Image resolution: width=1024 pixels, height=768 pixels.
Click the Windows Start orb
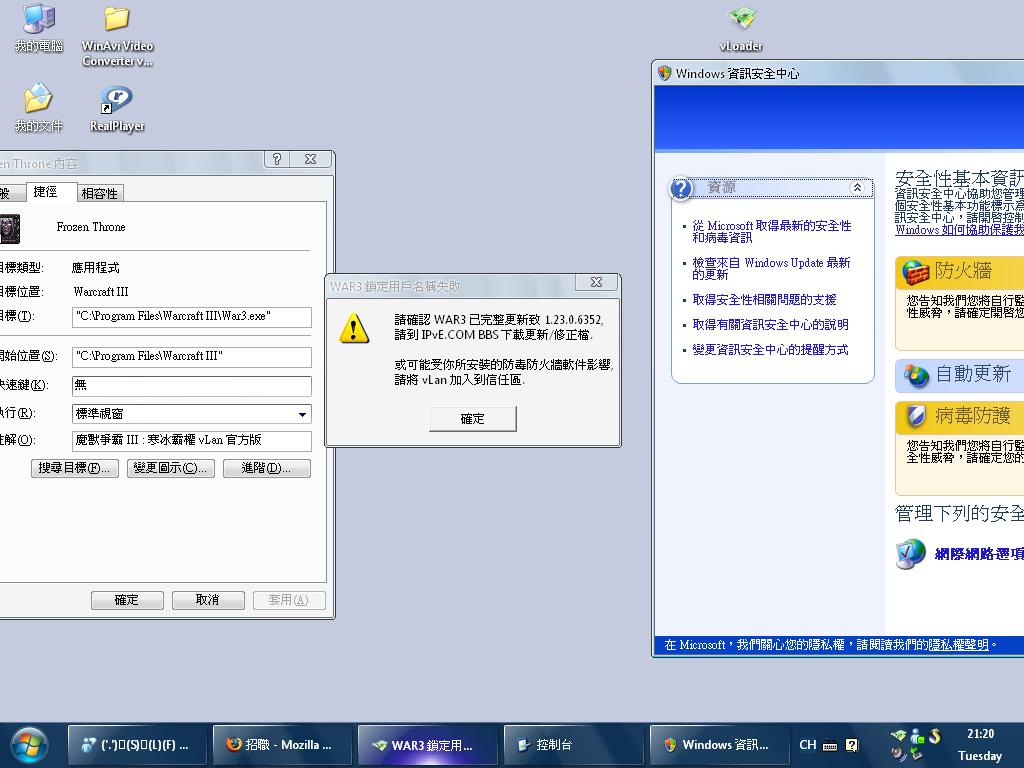29,744
